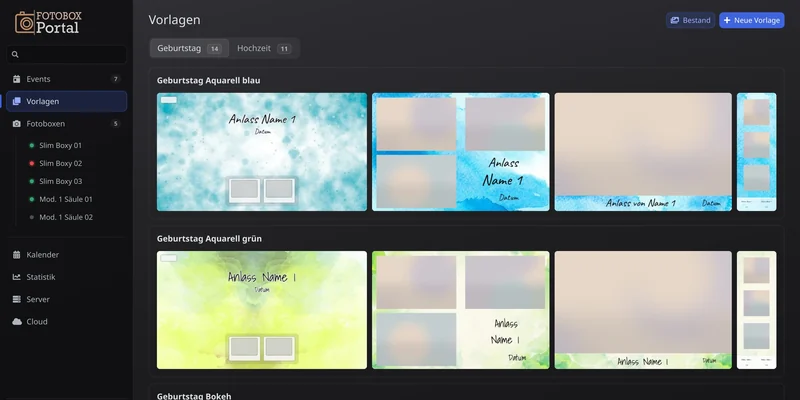Viewport: 800px width, 400px height.
Task: Open Fotoboxen in the sidebar
Action: tap(66, 123)
